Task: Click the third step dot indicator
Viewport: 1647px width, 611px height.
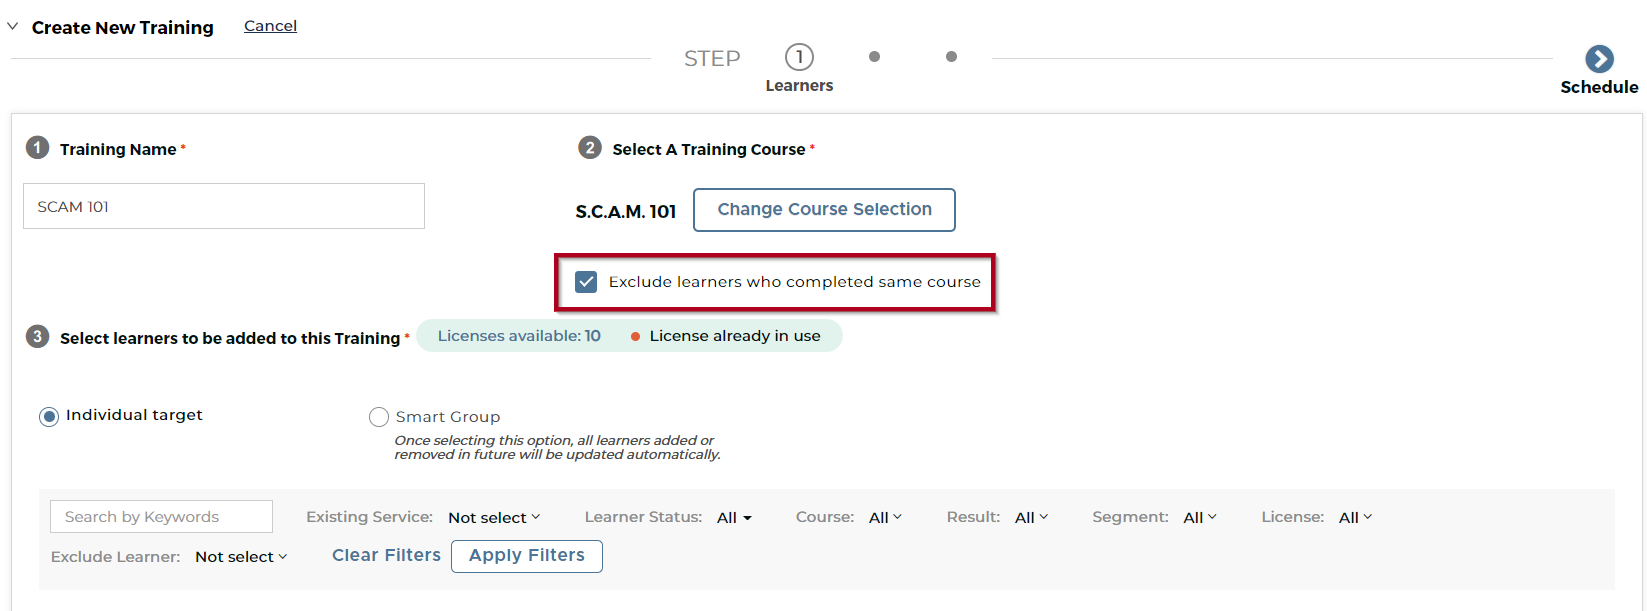Action: coord(951,57)
